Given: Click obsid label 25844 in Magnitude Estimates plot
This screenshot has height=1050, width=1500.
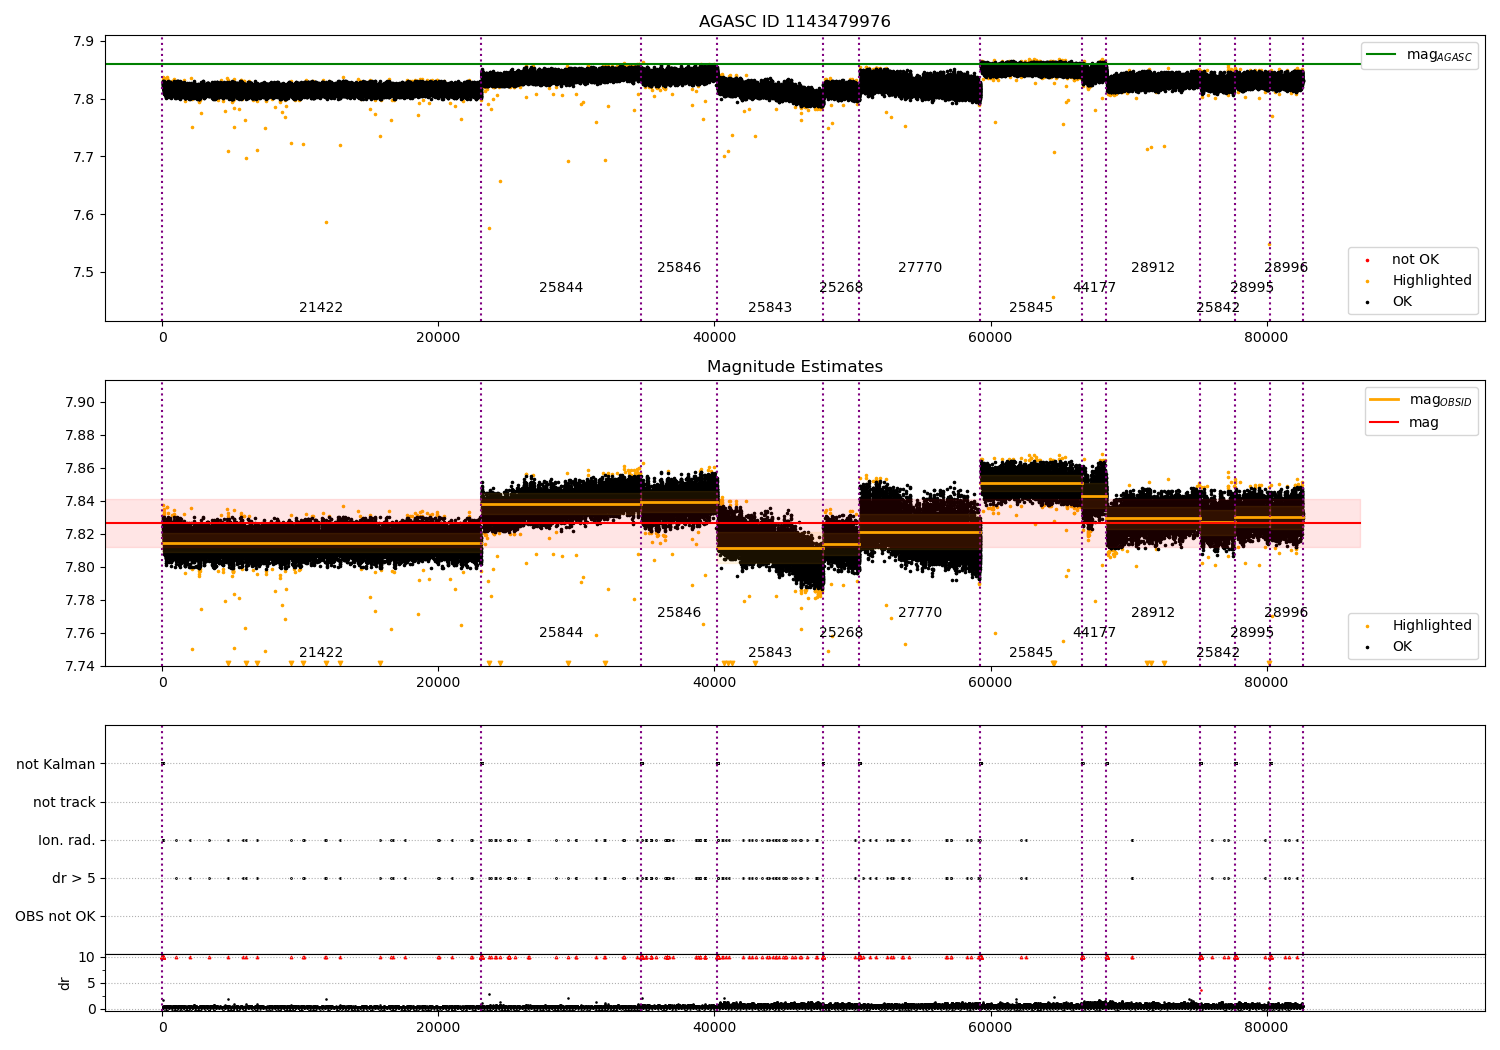Looking at the screenshot, I should 561,633.
